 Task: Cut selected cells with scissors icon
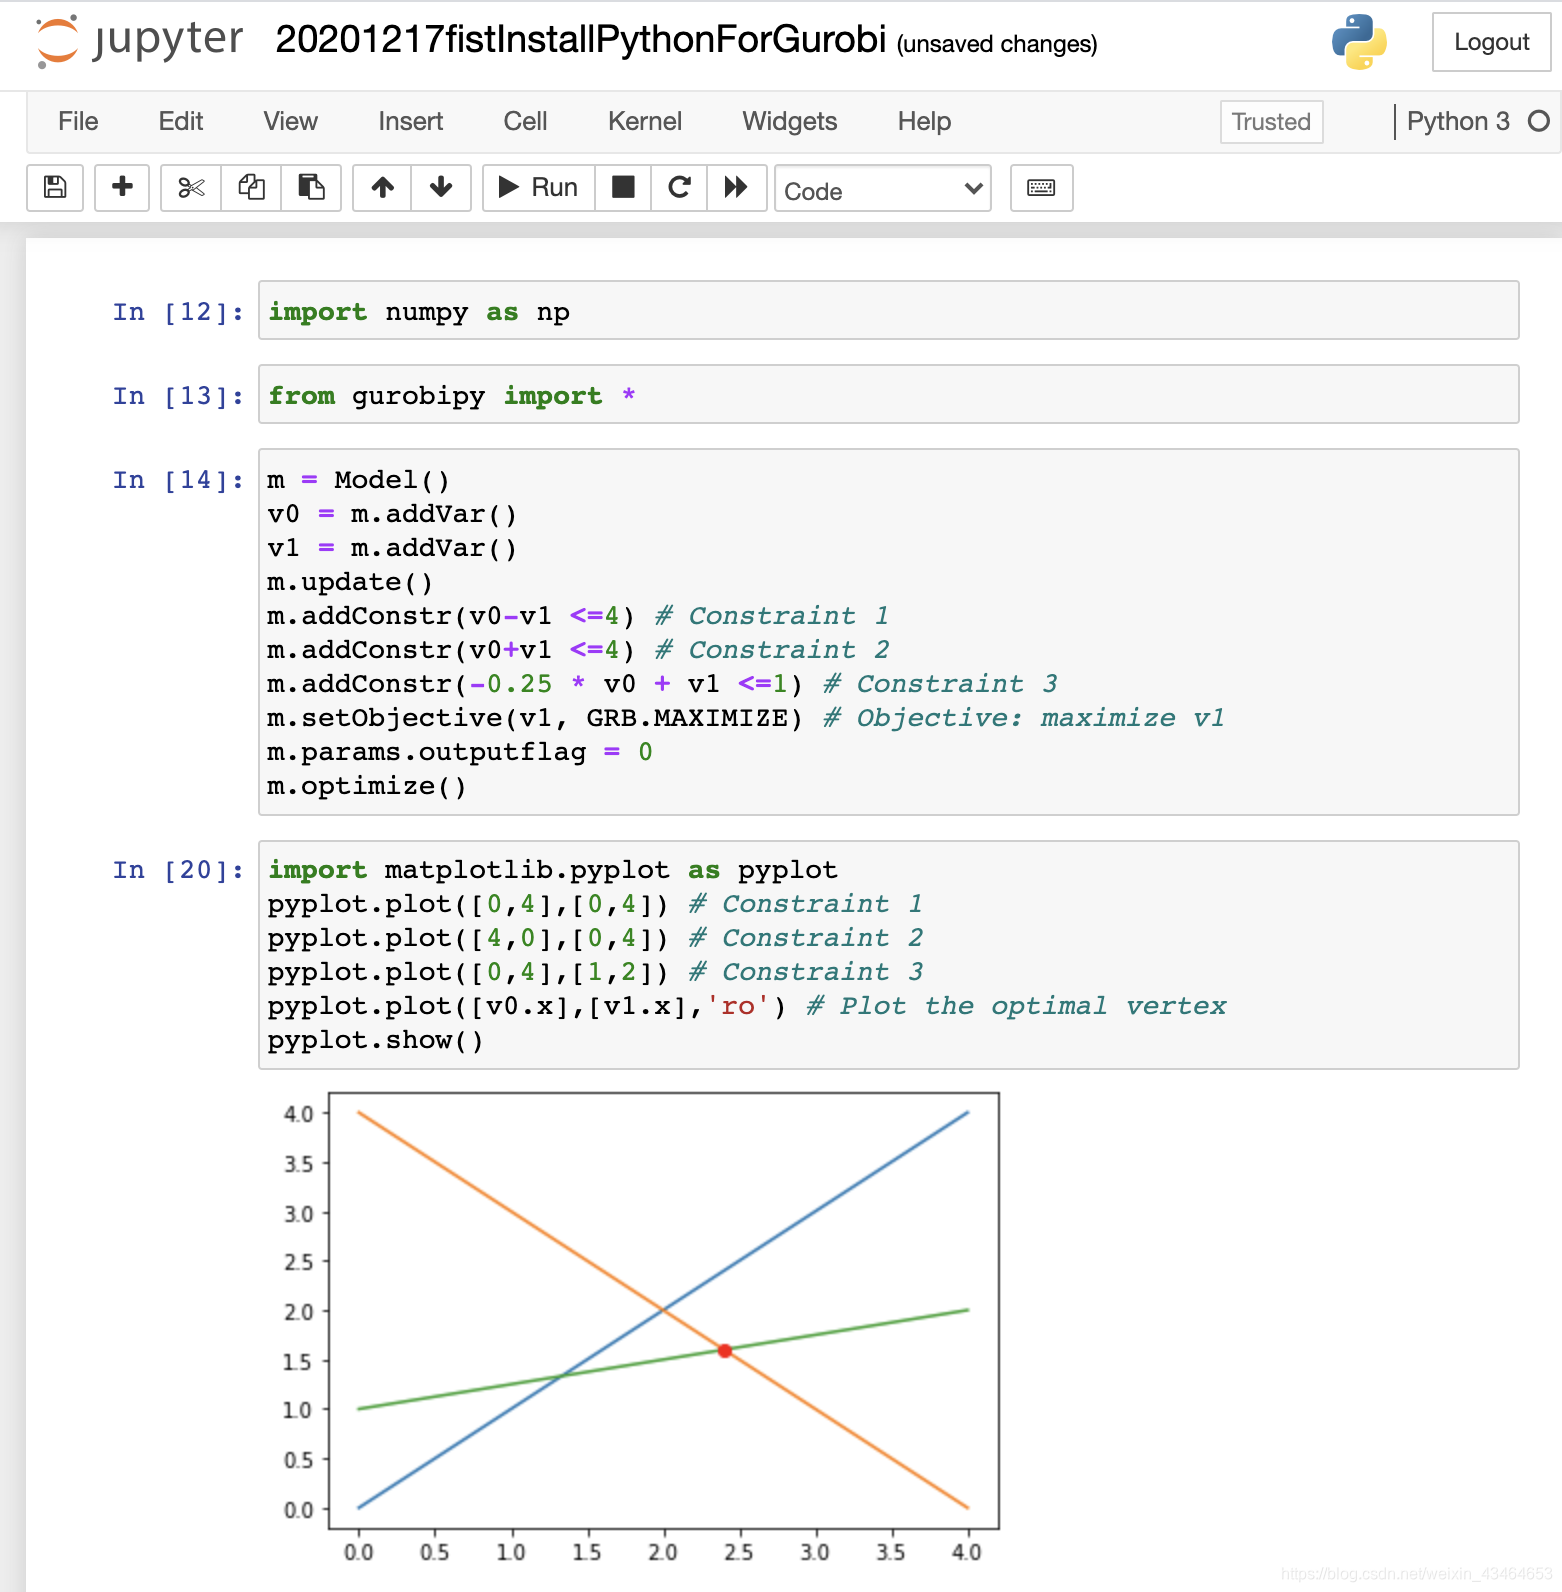pos(191,188)
